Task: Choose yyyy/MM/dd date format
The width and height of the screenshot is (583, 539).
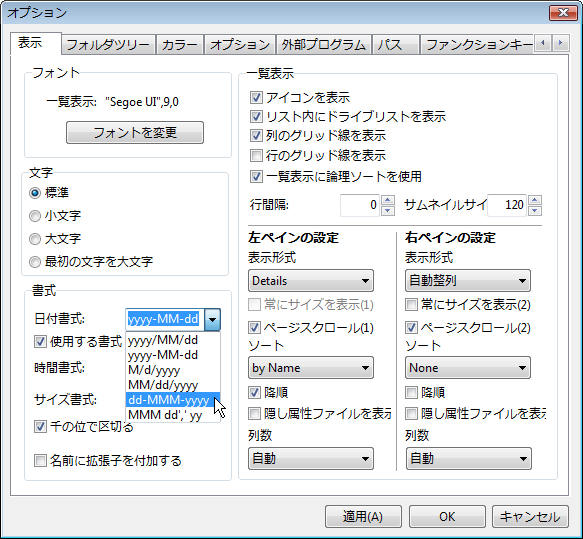Action: pos(173,340)
